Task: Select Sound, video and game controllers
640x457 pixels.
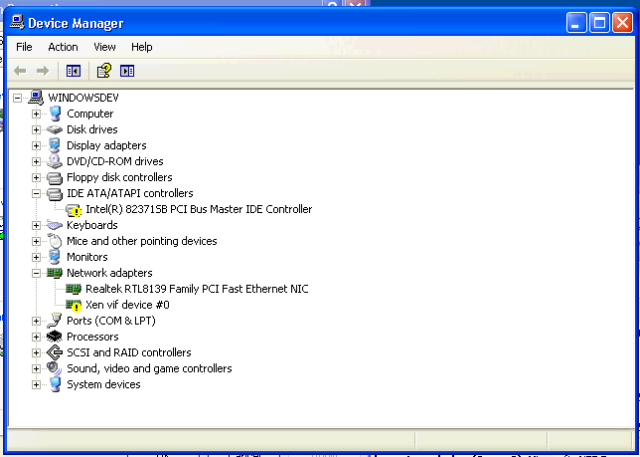Action: coord(149,369)
